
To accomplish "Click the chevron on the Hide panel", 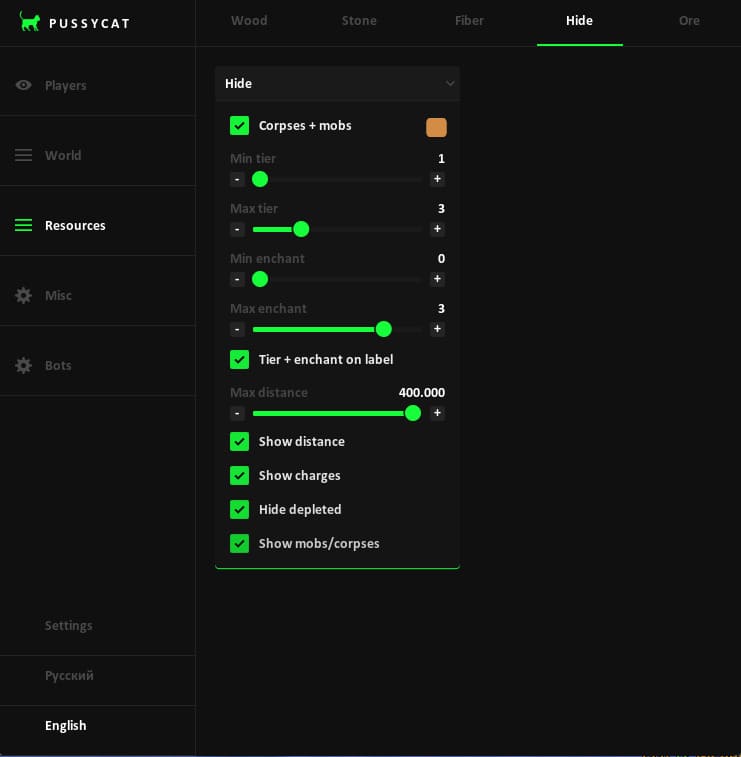I will pos(449,84).
